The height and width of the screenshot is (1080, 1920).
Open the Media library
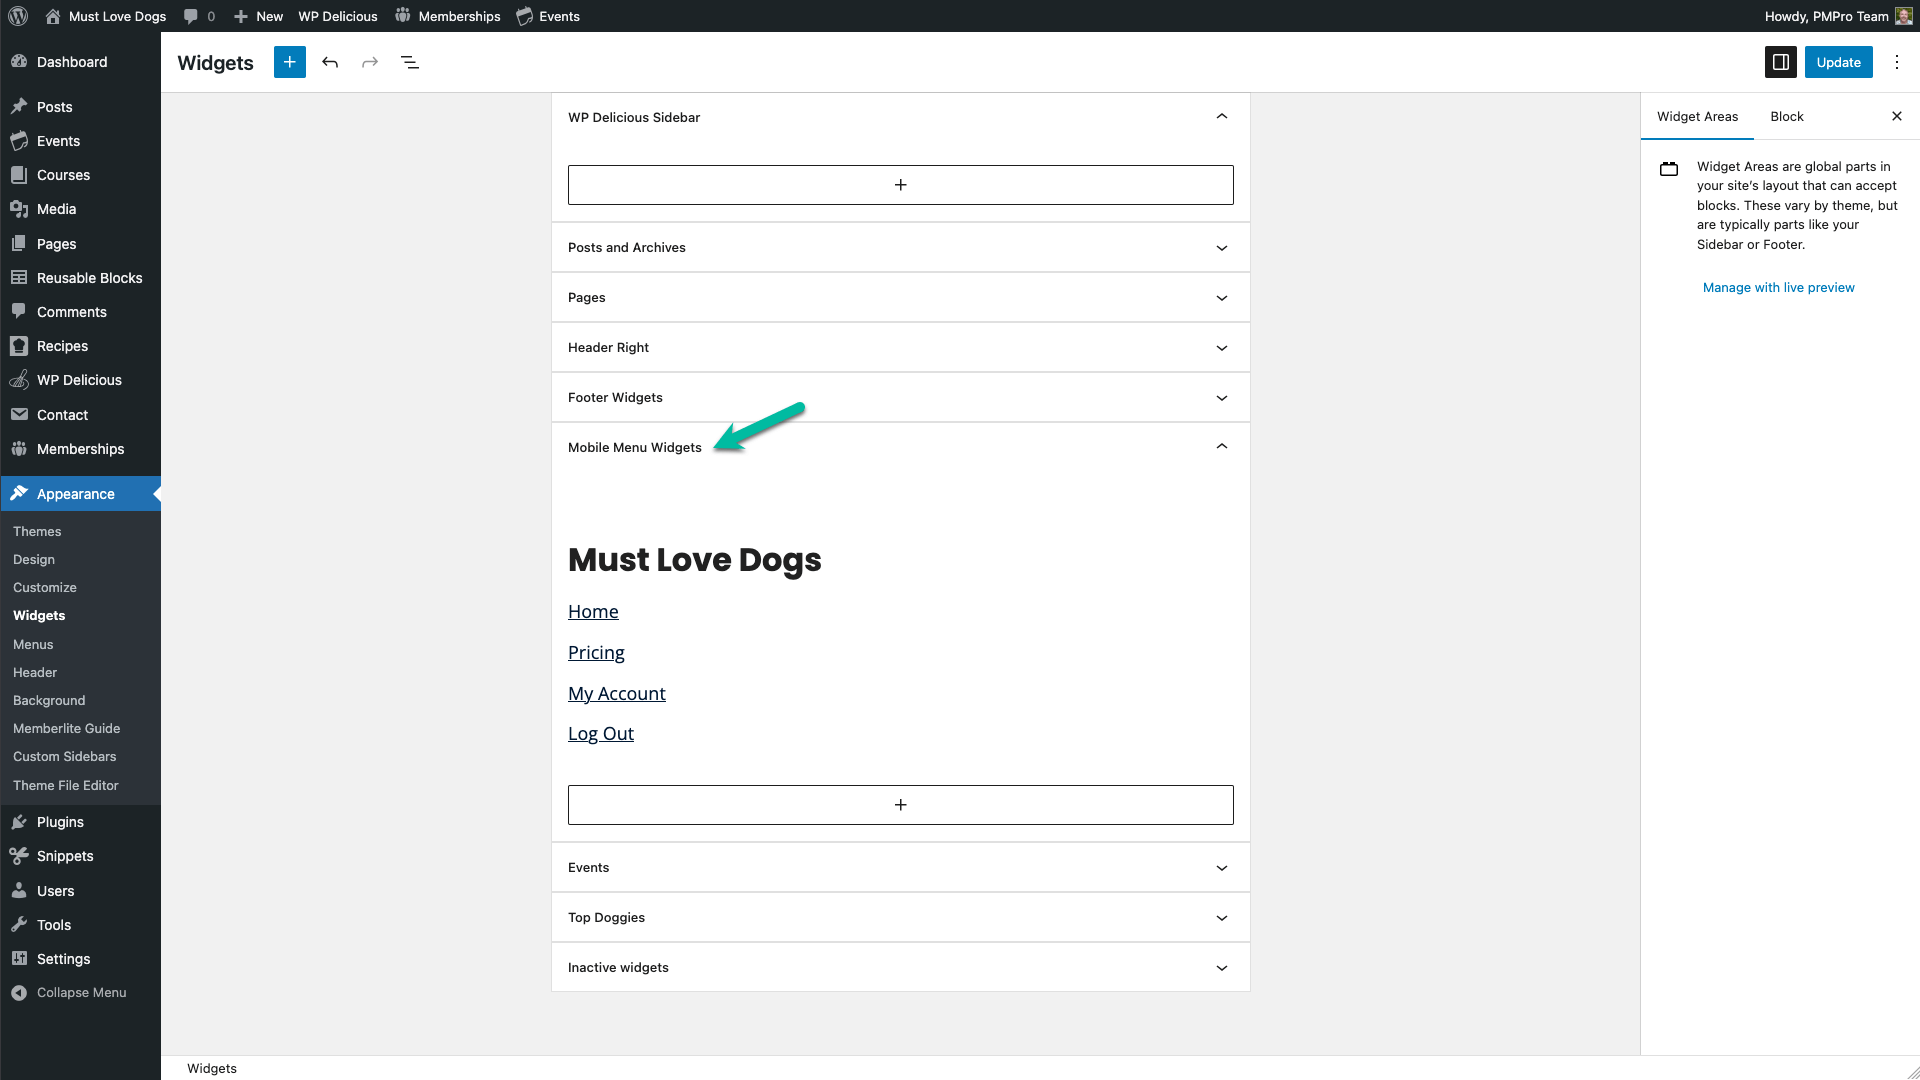click(x=80, y=209)
